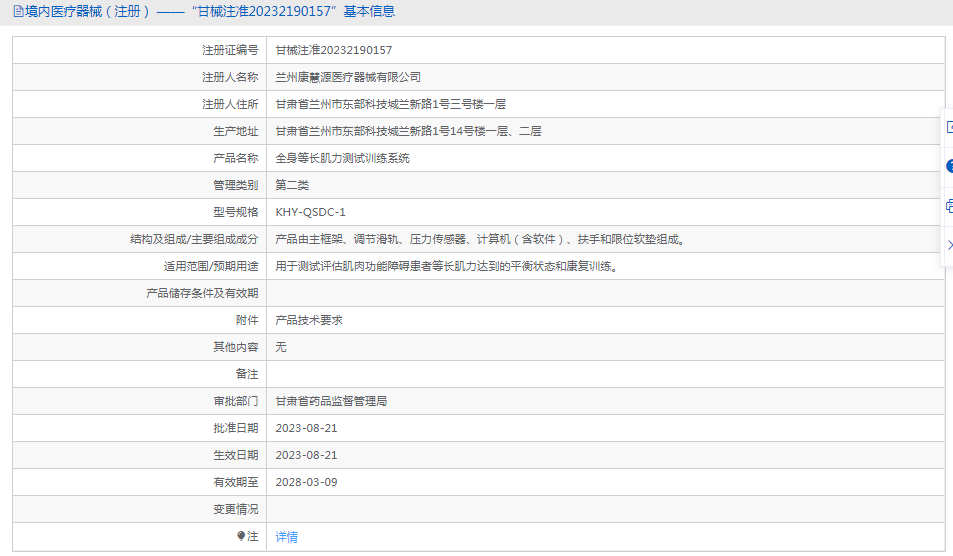This screenshot has height=556, width=953.
Task: Click the 批准日期 row label
Action: pyautogui.click(x=236, y=428)
